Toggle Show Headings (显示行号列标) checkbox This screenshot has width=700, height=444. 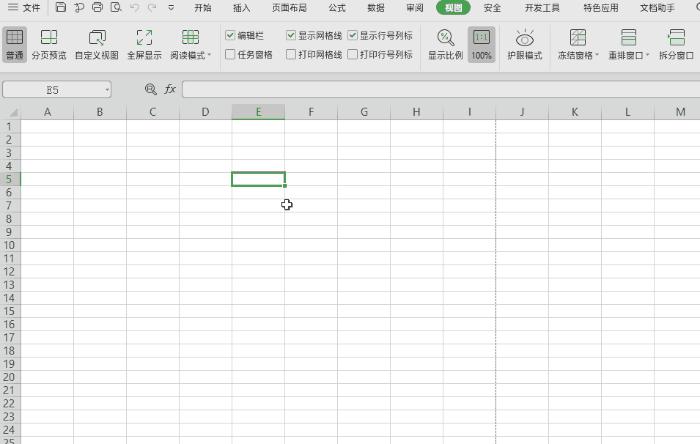353,35
